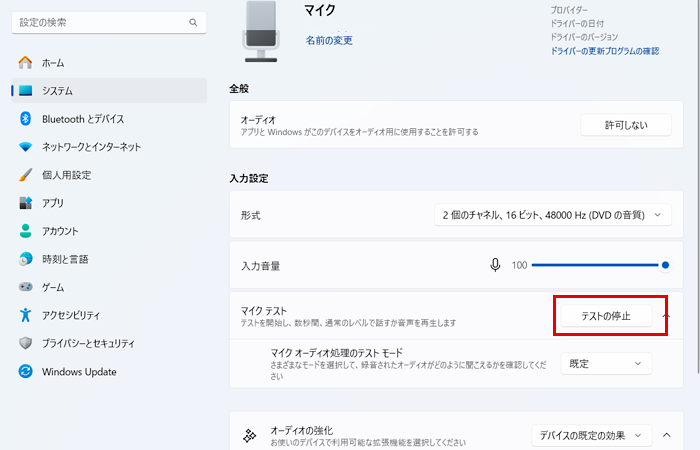Click the ドライバーのバージョン label
This screenshot has height=450, width=700.
click(x=584, y=37)
